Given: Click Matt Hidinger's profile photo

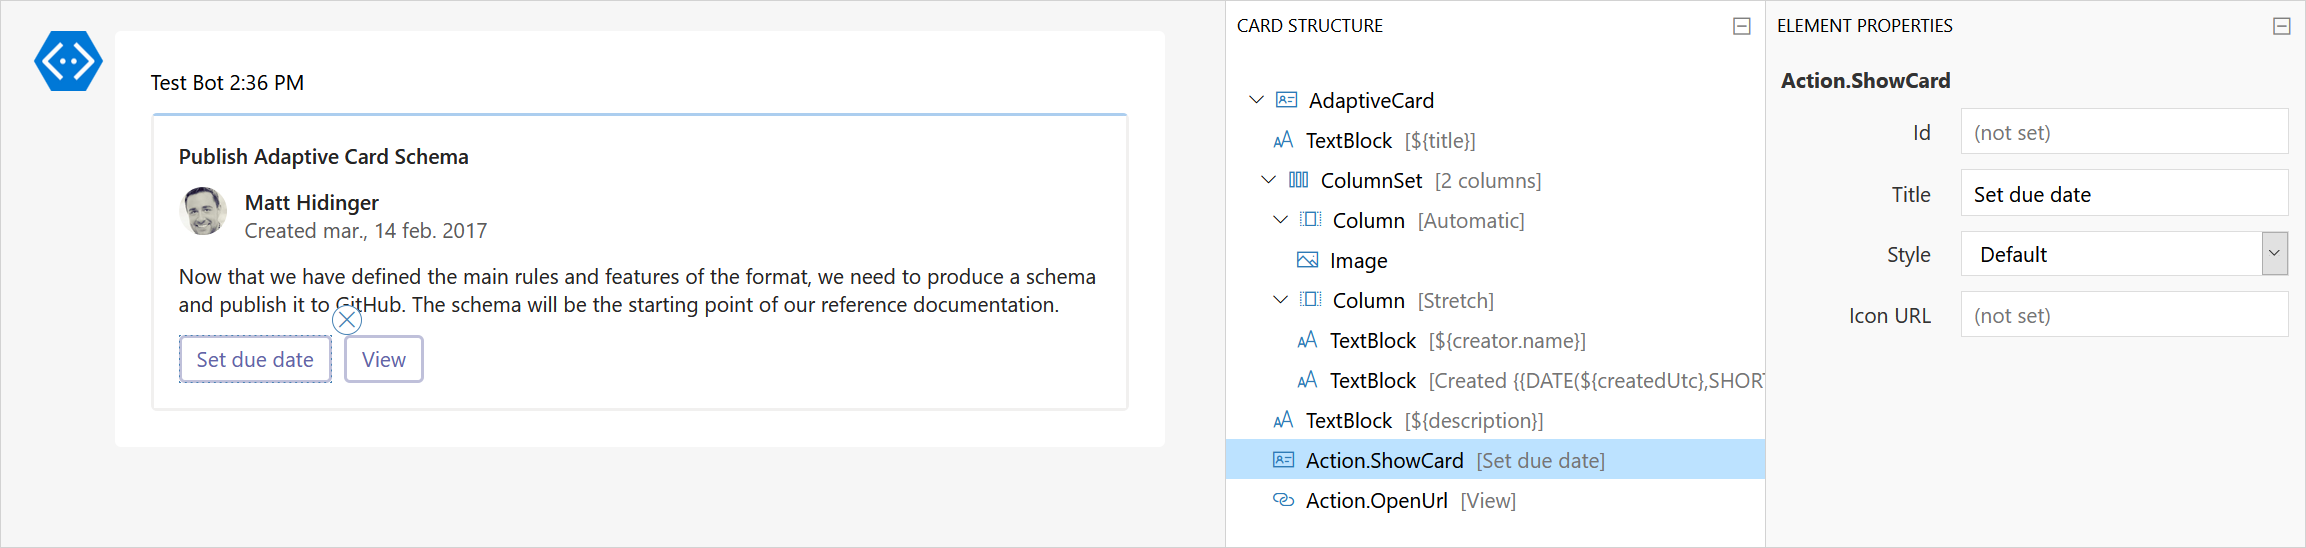Looking at the screenshot, I should click(x=204, y=212).
